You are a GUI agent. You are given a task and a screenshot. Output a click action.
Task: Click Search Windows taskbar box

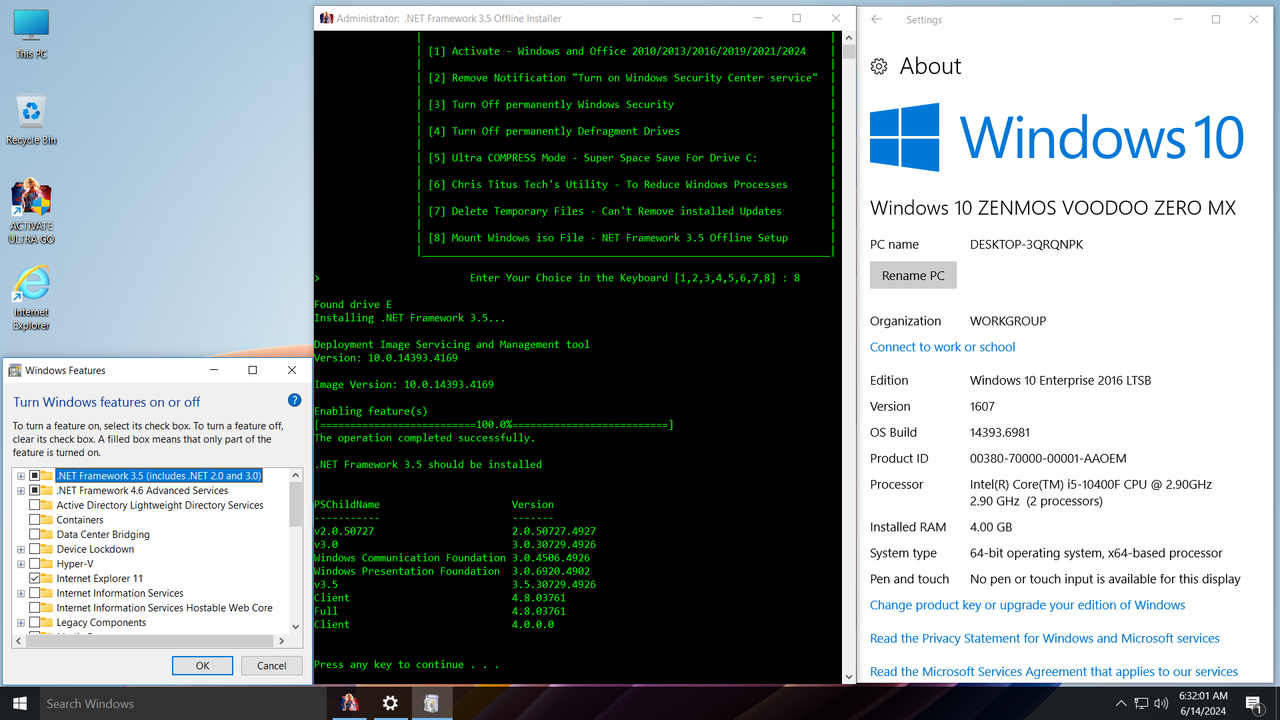183,703
